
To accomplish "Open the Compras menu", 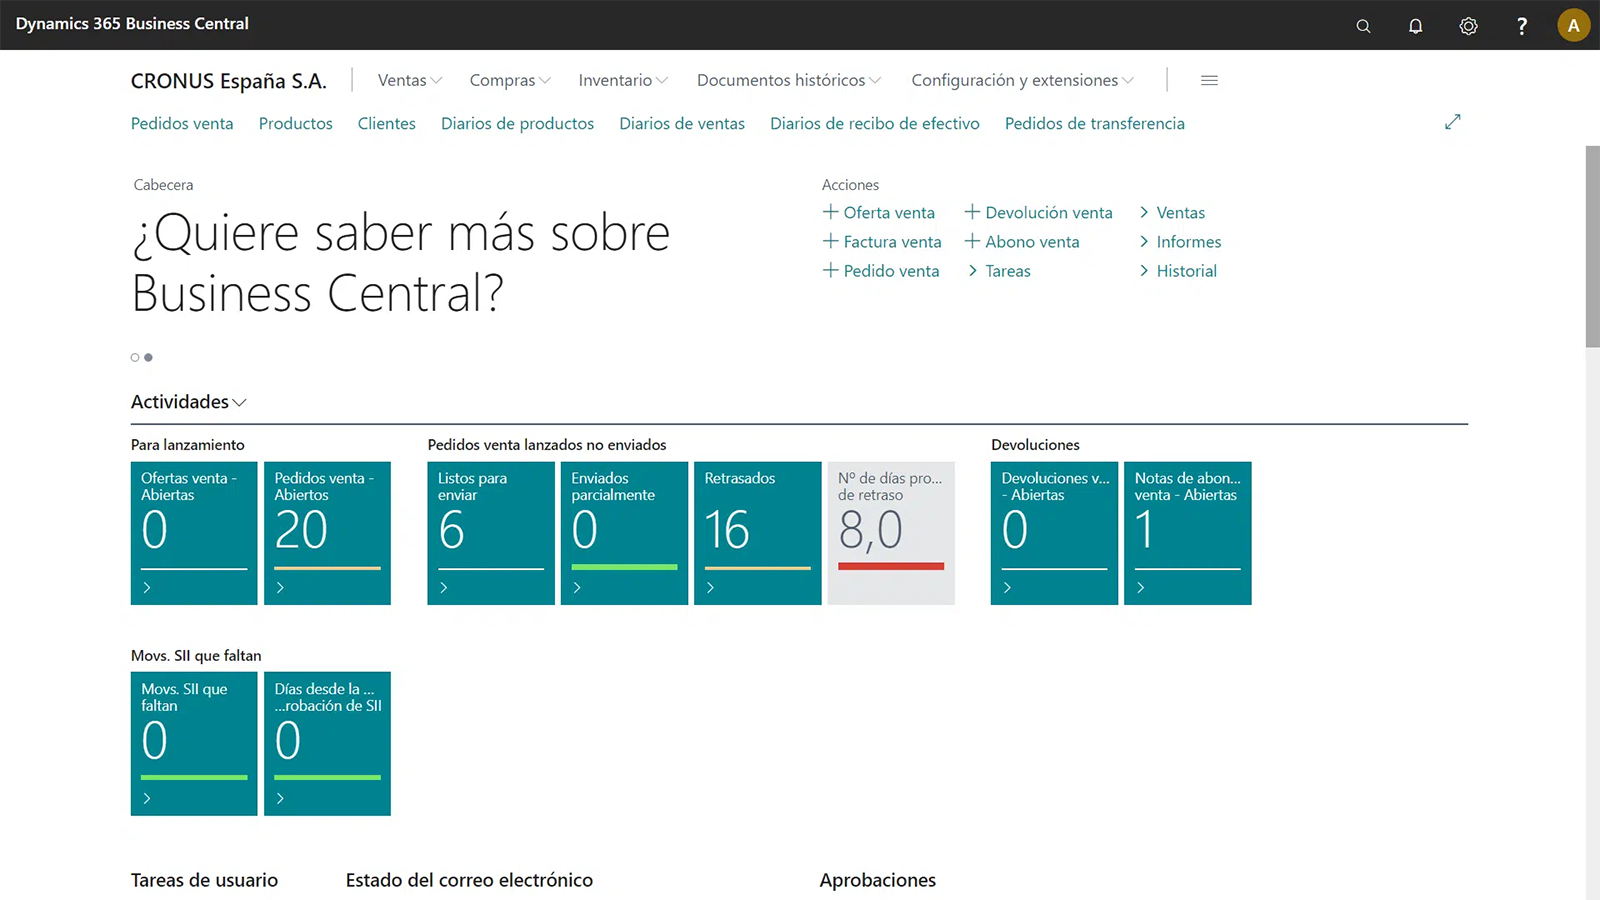I will pyautogui.click(x=509, y=80).
